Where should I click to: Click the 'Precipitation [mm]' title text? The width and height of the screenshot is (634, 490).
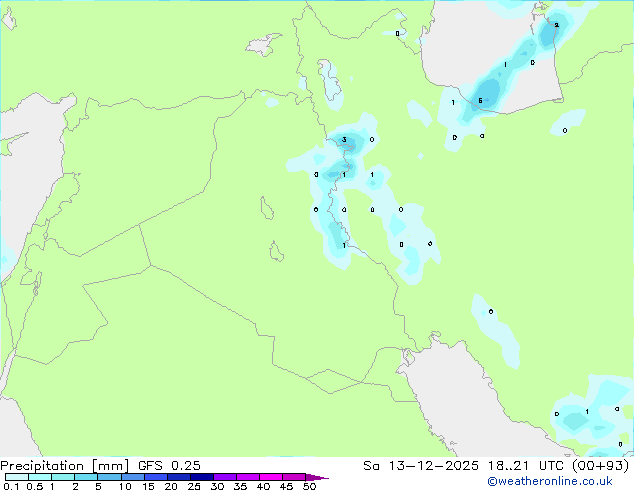64,466
